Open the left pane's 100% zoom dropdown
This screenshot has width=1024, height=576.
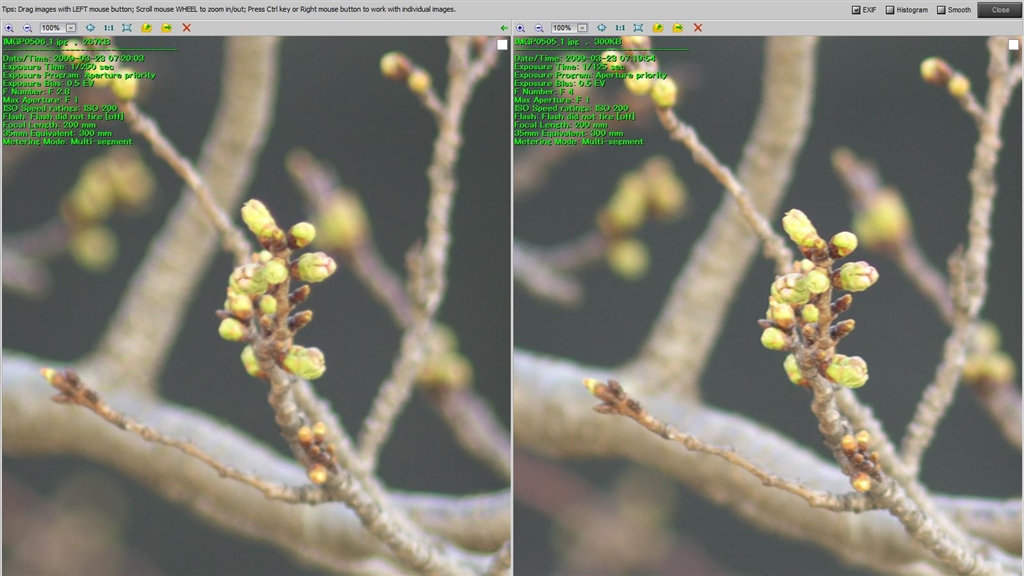point(71,28)
